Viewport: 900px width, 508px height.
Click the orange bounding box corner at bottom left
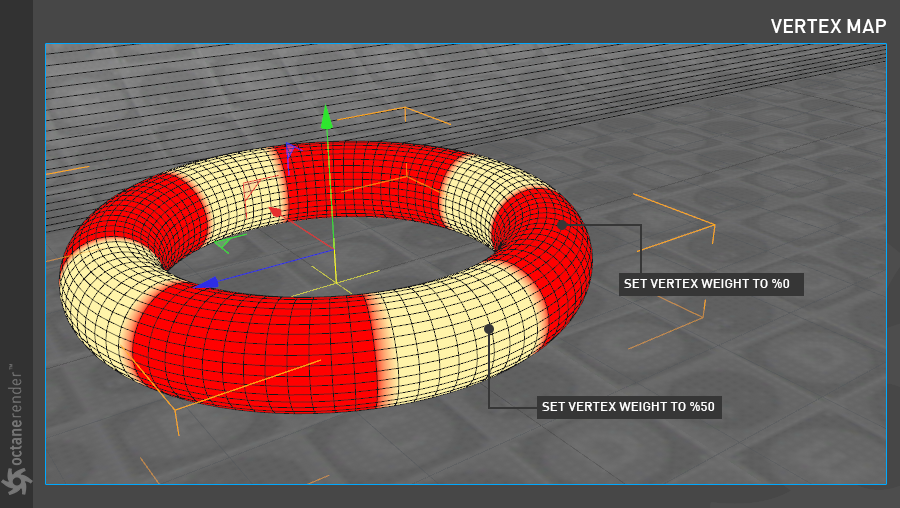[x=176, y=409]
